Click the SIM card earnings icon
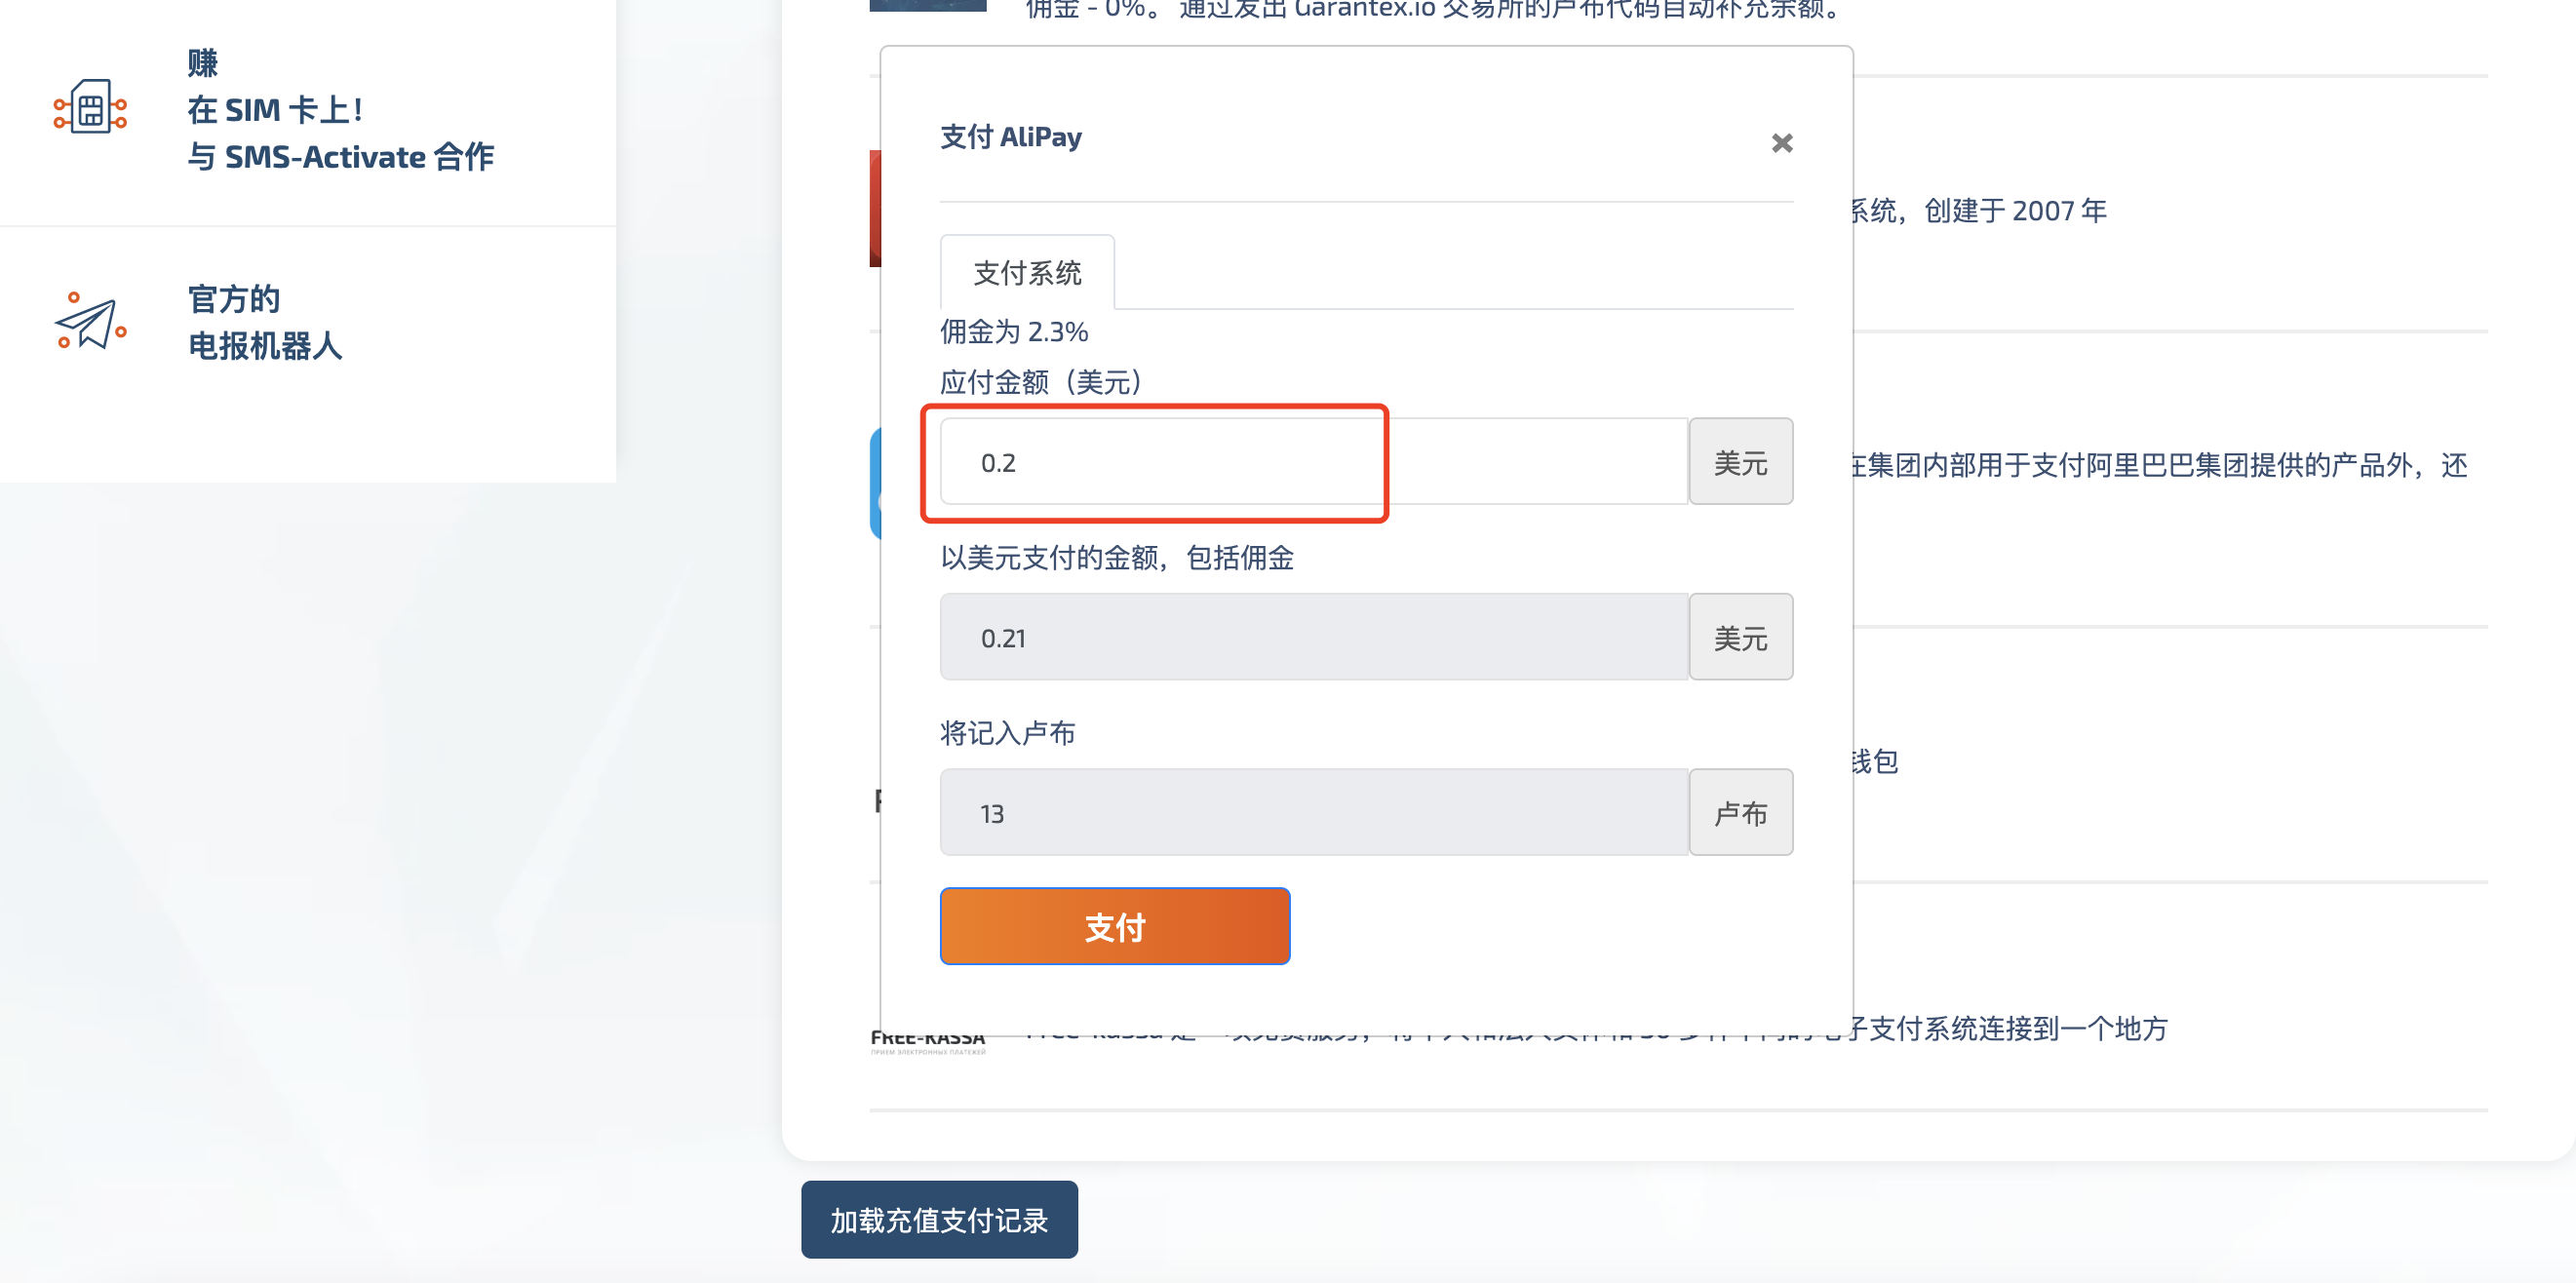 point(90,107)
